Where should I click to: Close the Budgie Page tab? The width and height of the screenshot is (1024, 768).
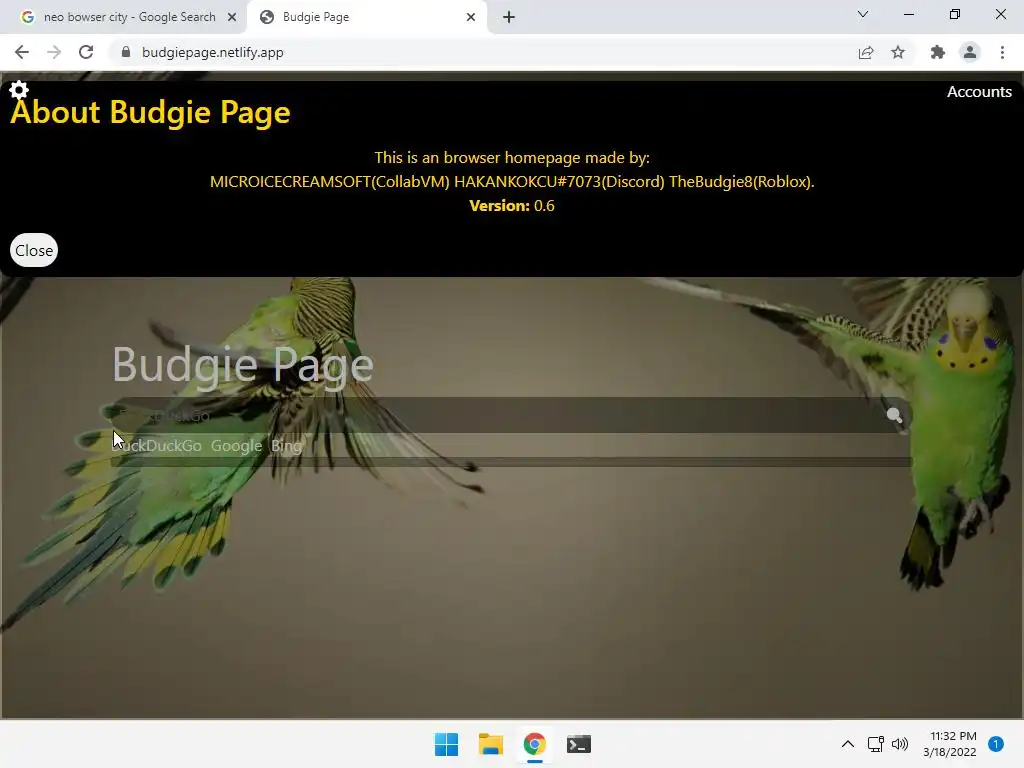pos(471,17)
